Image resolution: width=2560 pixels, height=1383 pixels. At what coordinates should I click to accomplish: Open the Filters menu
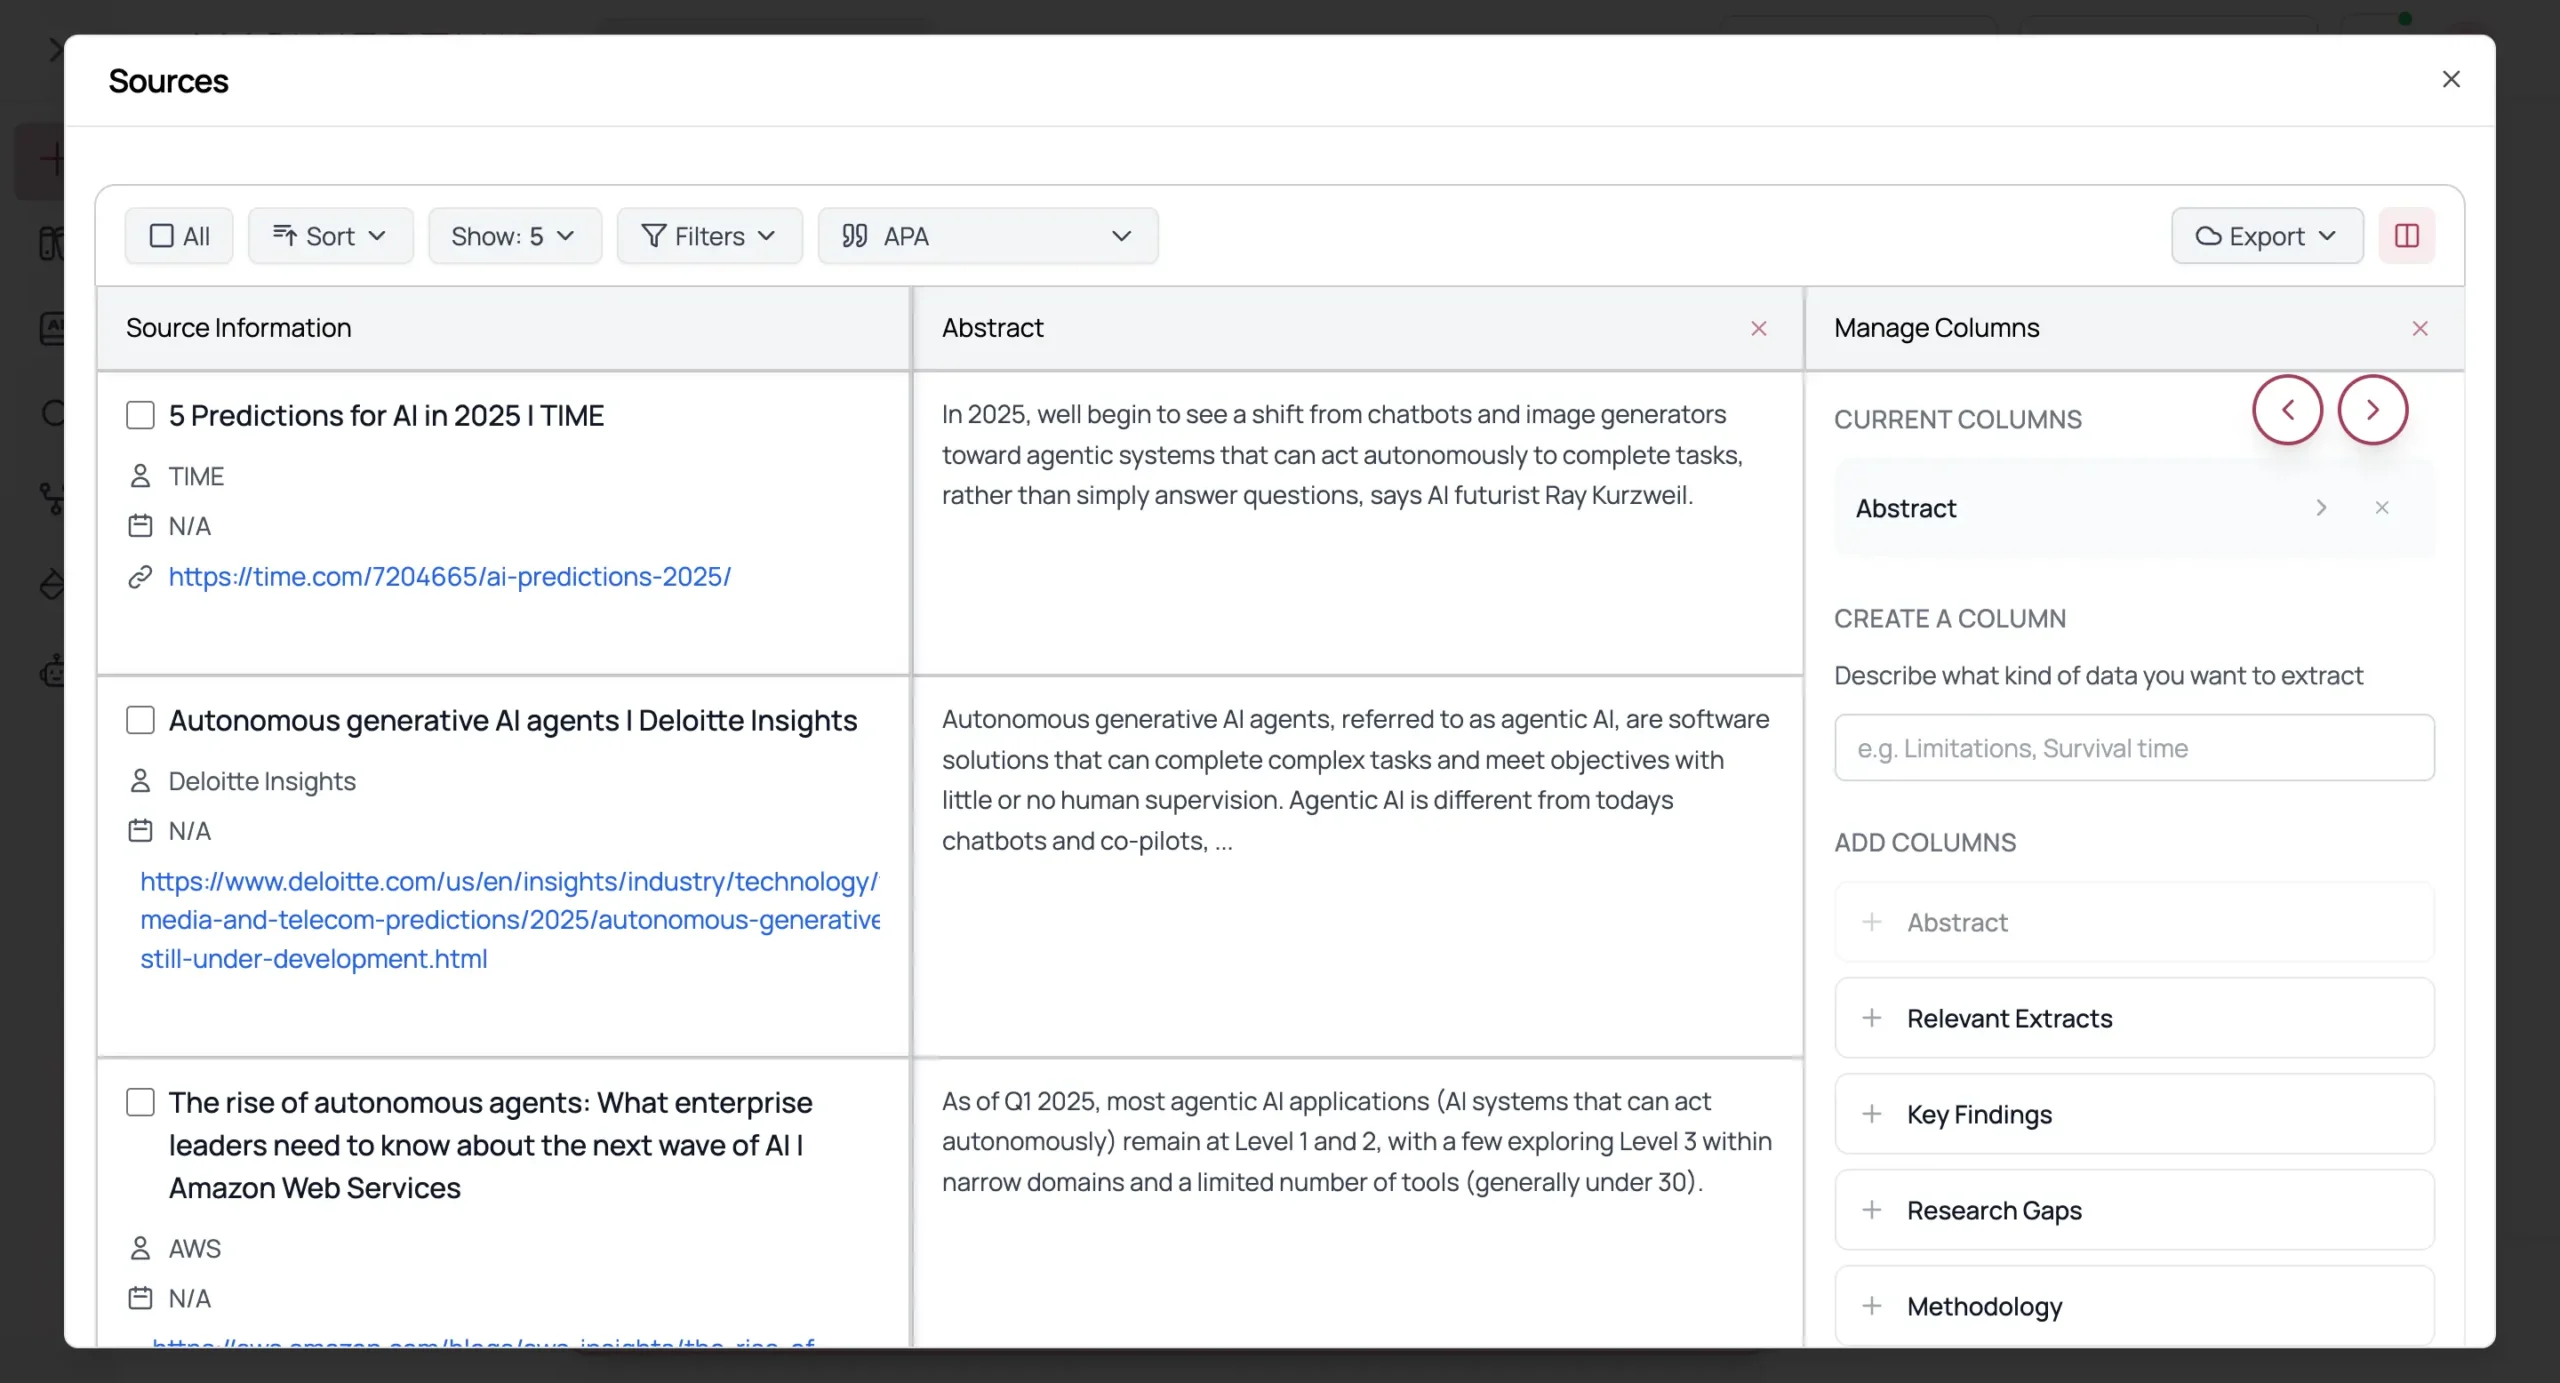(709, 236)
